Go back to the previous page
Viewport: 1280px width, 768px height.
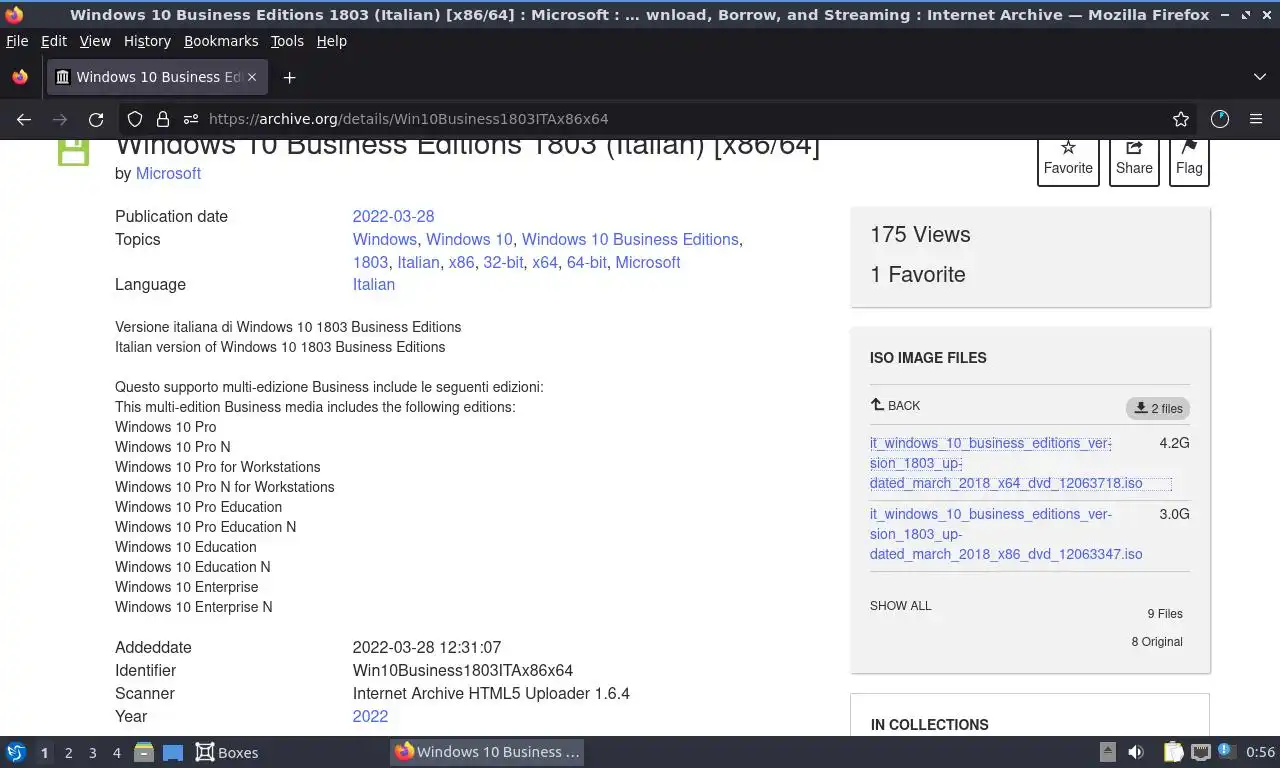[24, 119]
